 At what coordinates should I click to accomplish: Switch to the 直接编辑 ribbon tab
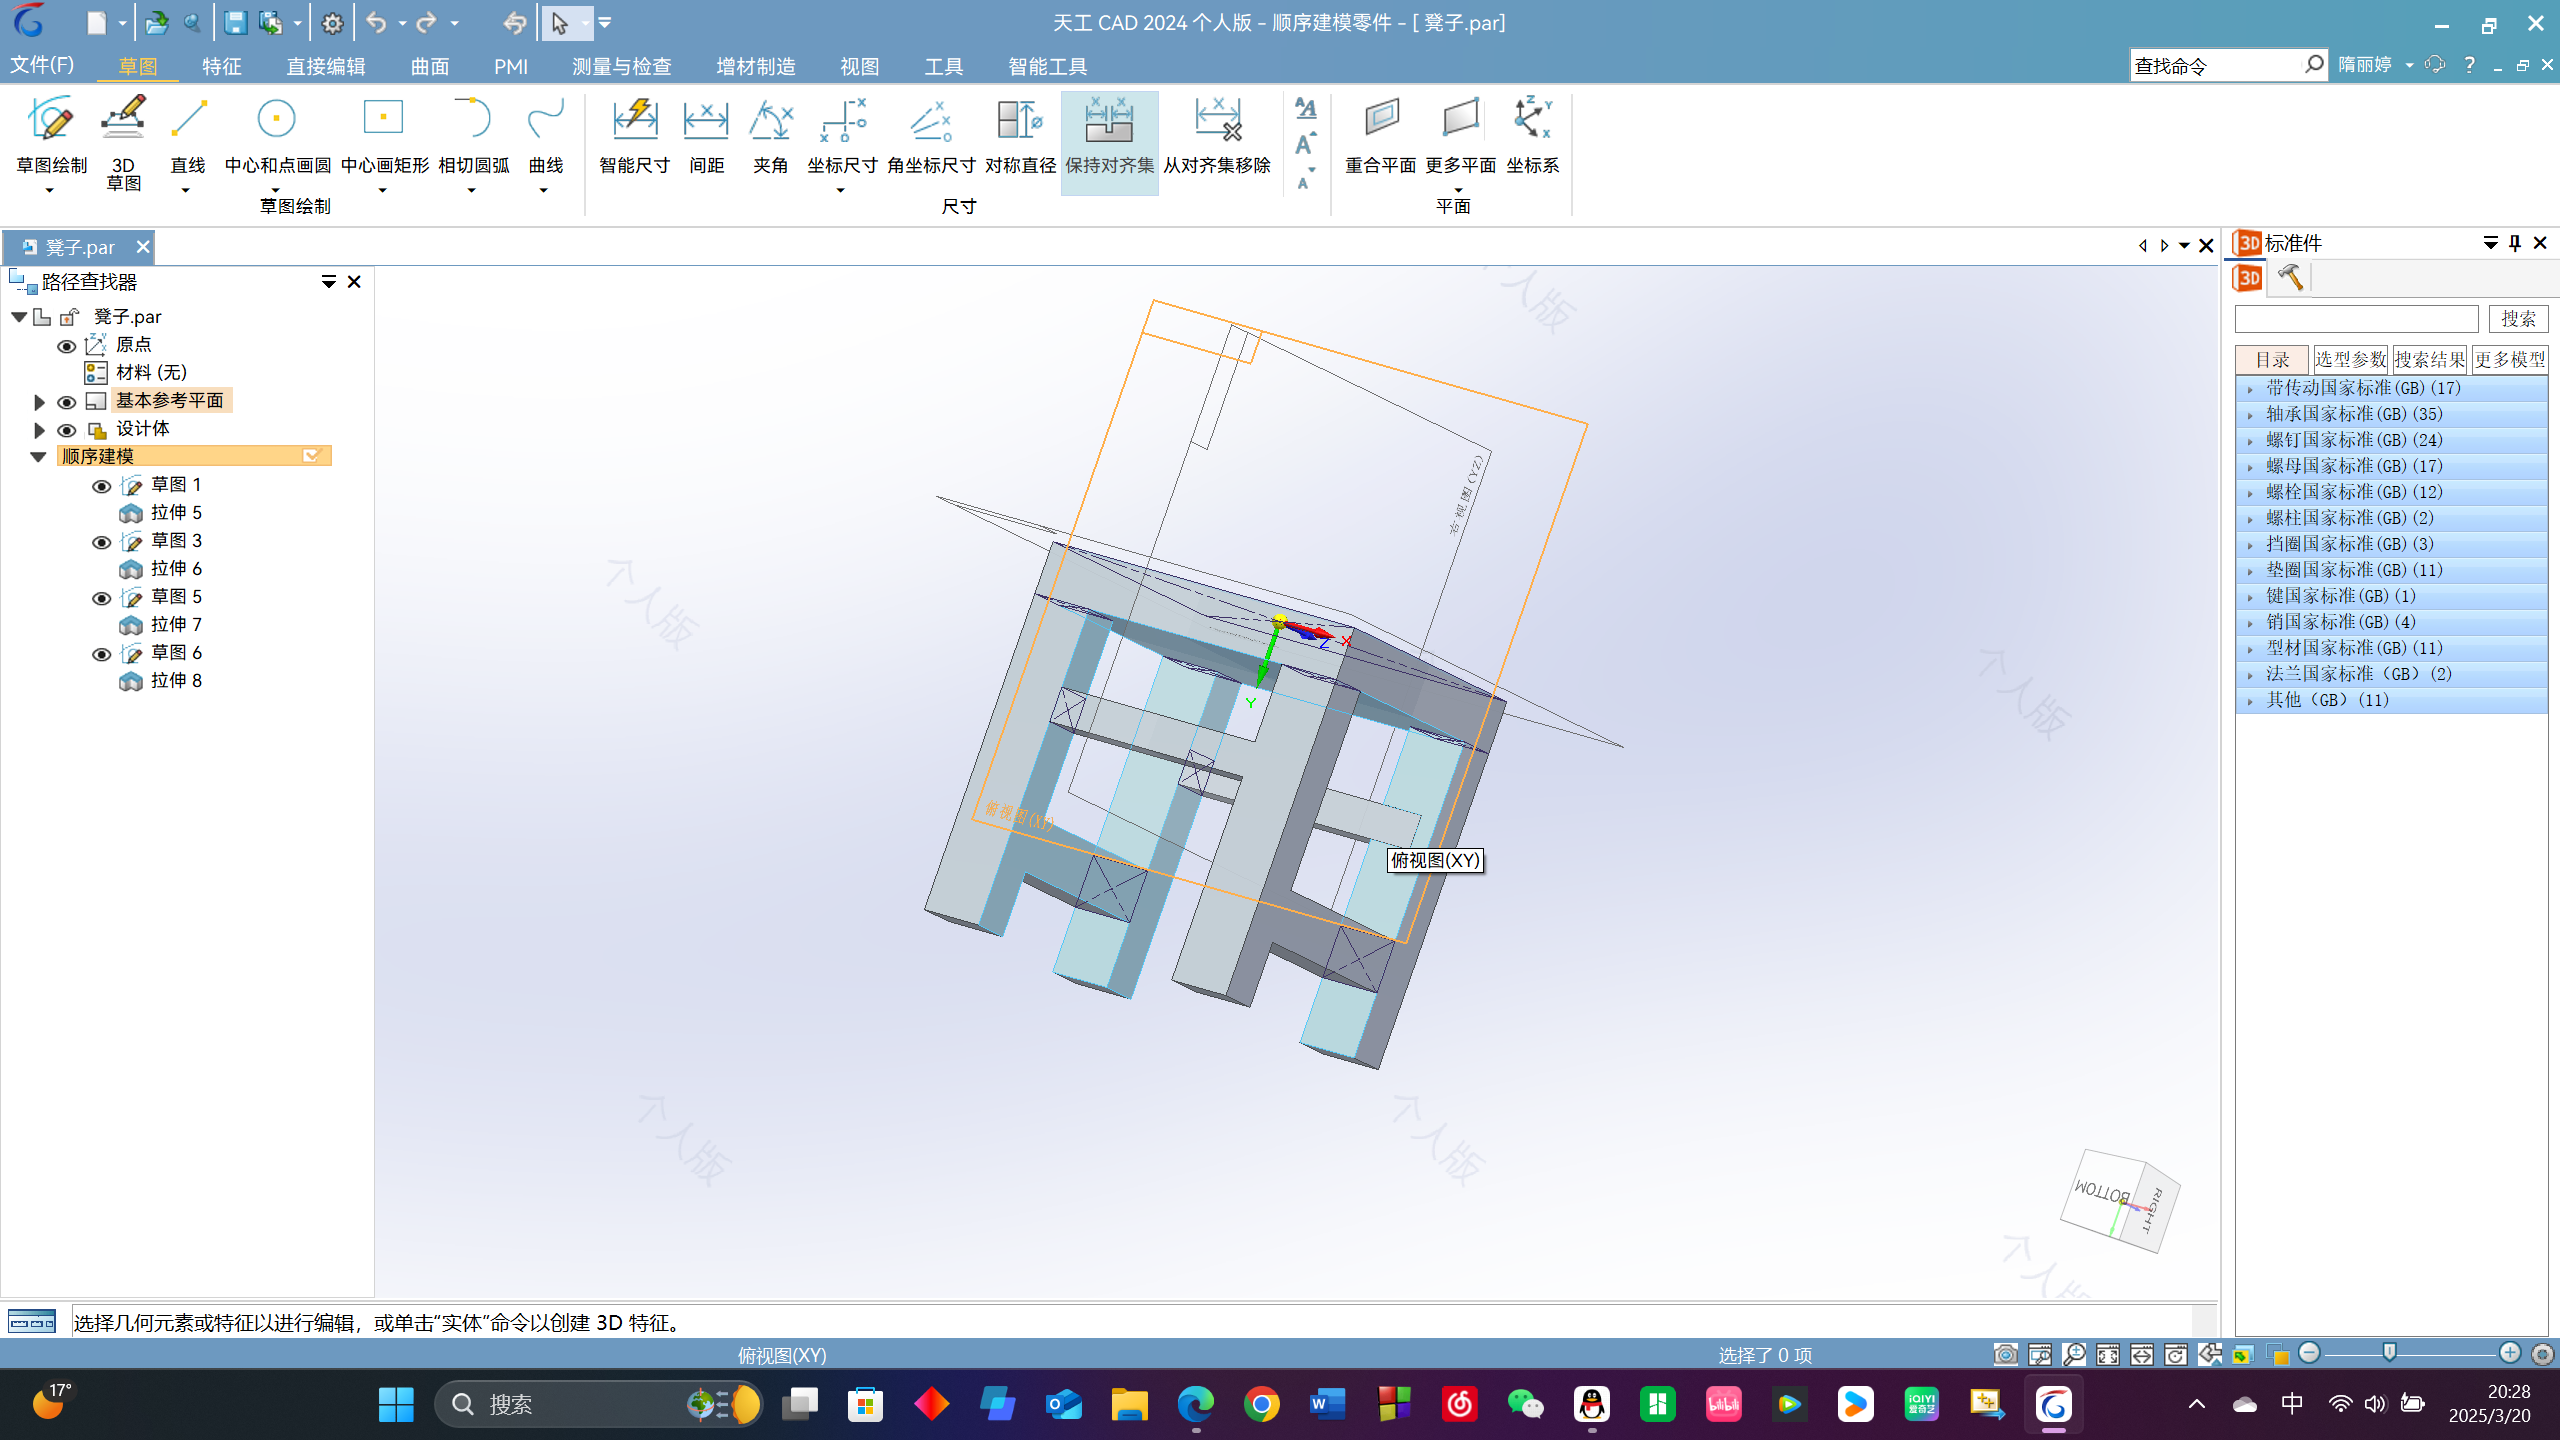tap(326, 66)
